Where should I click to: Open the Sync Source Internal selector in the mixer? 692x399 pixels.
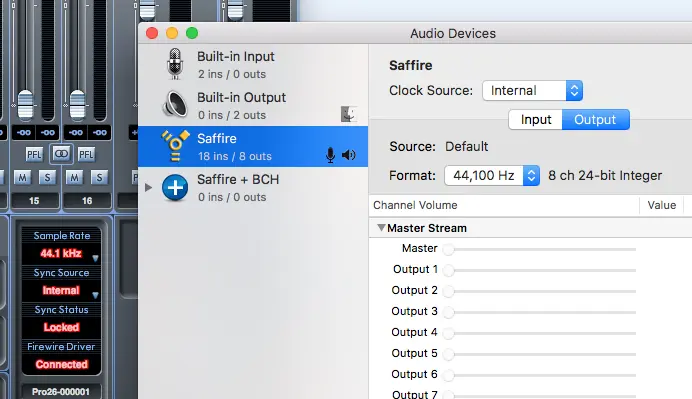[x=61, y=290]
